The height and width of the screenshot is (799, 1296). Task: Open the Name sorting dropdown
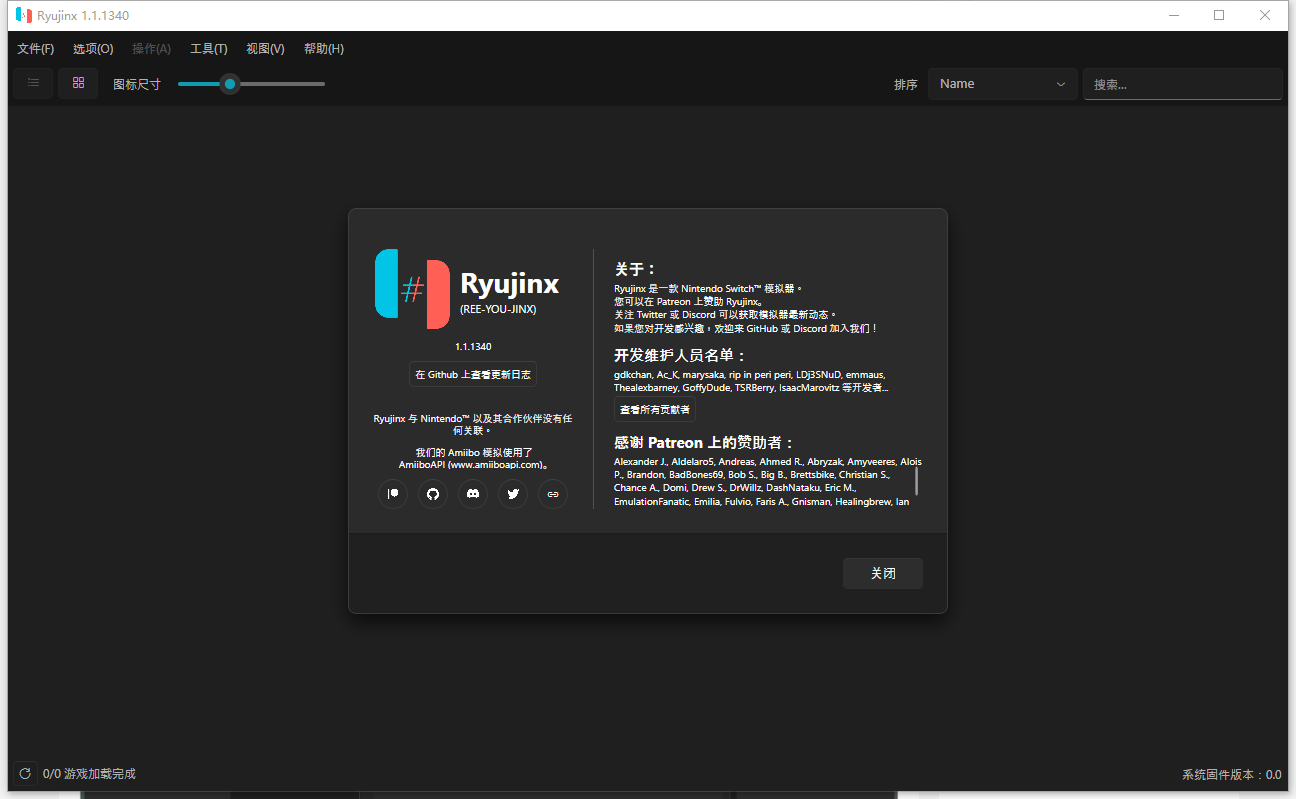pos(1002,84)
